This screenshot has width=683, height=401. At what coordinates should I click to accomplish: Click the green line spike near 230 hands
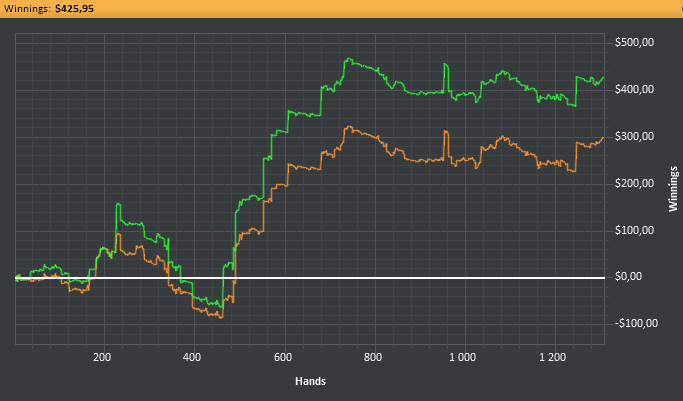point(118,204)
